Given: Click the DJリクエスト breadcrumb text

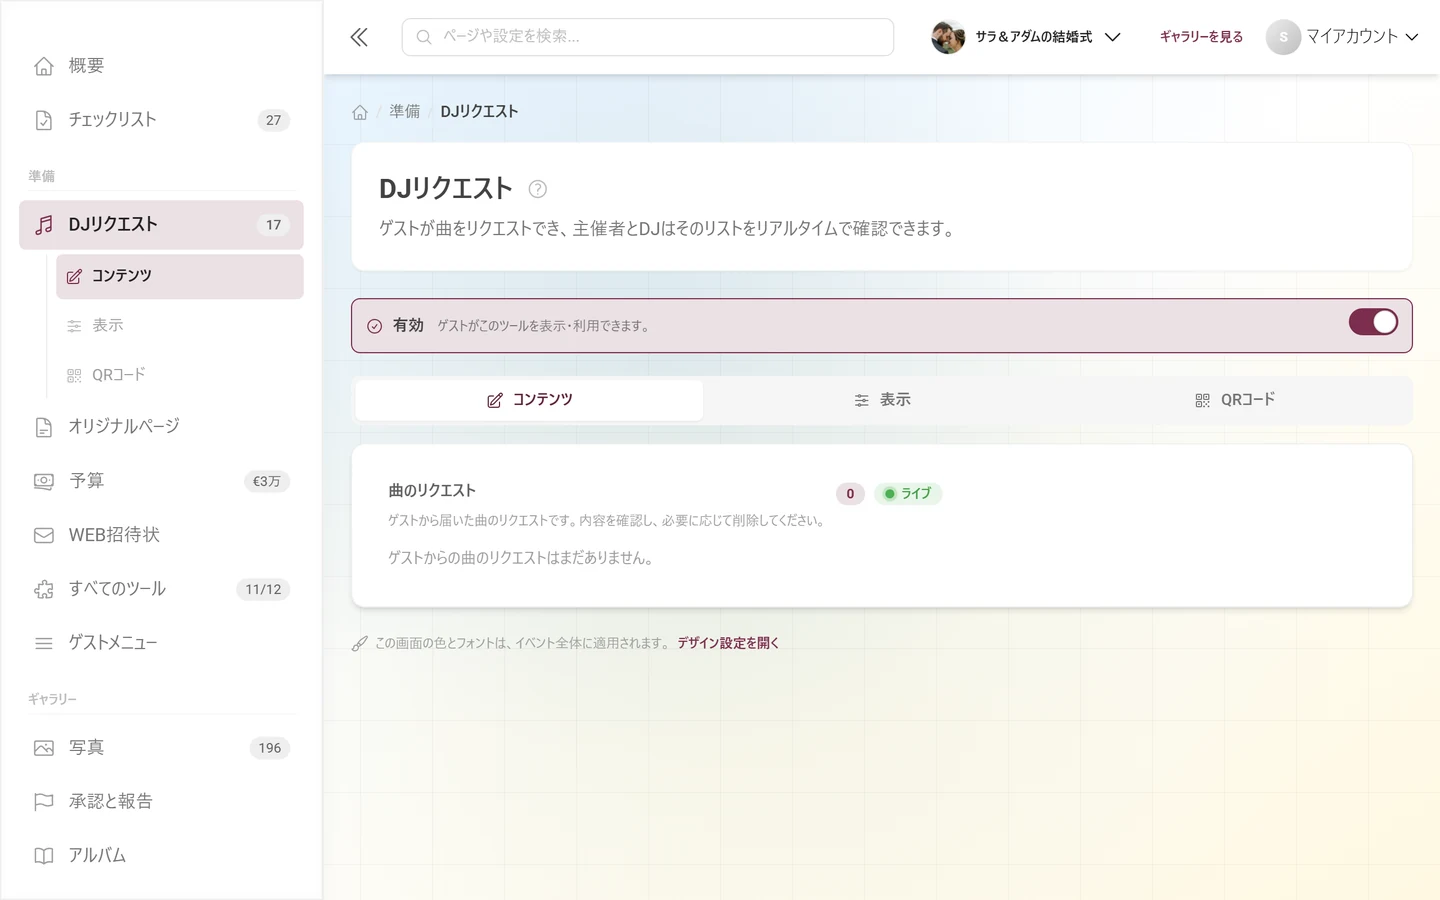Looking at the screenshot, I should click(x=479, y=112).
